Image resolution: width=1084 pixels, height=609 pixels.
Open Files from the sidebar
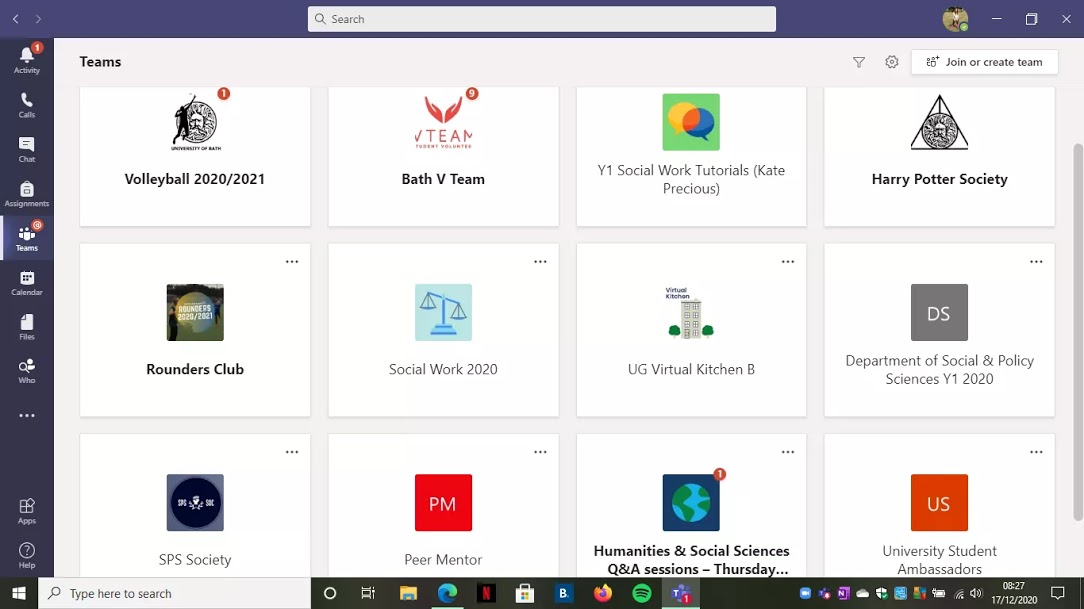[x=26, y=327]
